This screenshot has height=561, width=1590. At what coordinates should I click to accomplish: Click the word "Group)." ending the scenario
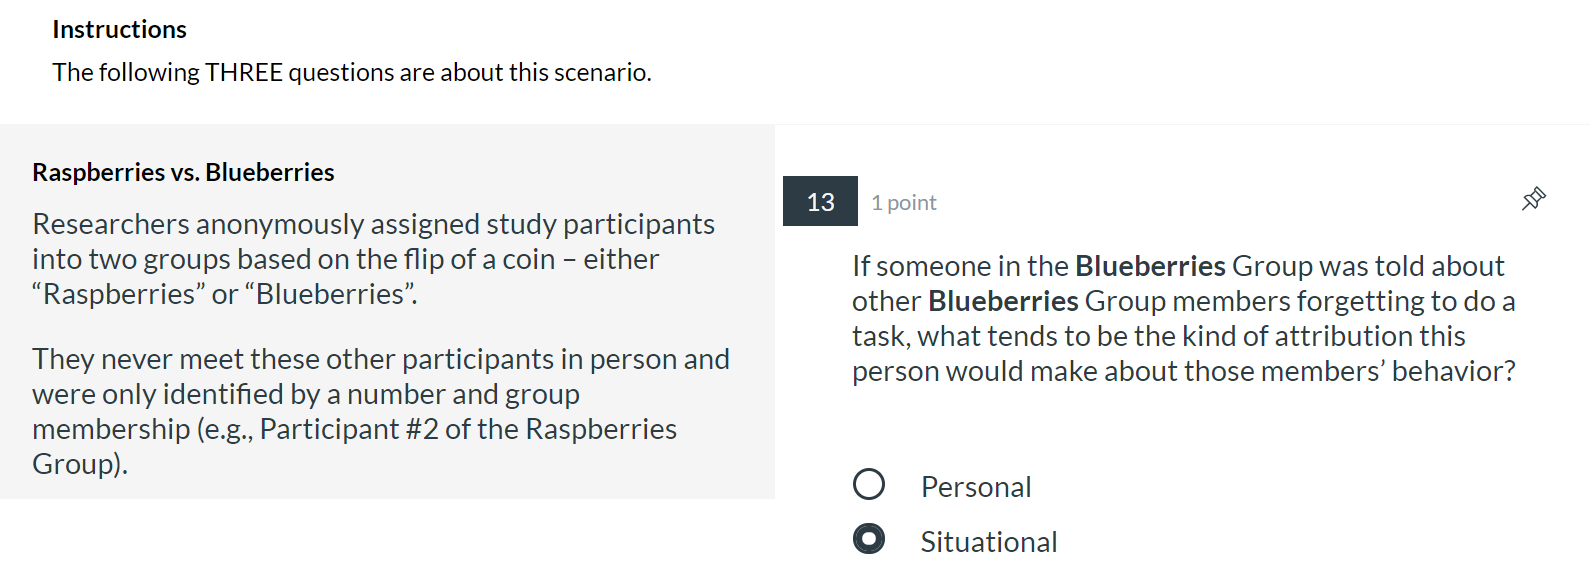(80, 464)
